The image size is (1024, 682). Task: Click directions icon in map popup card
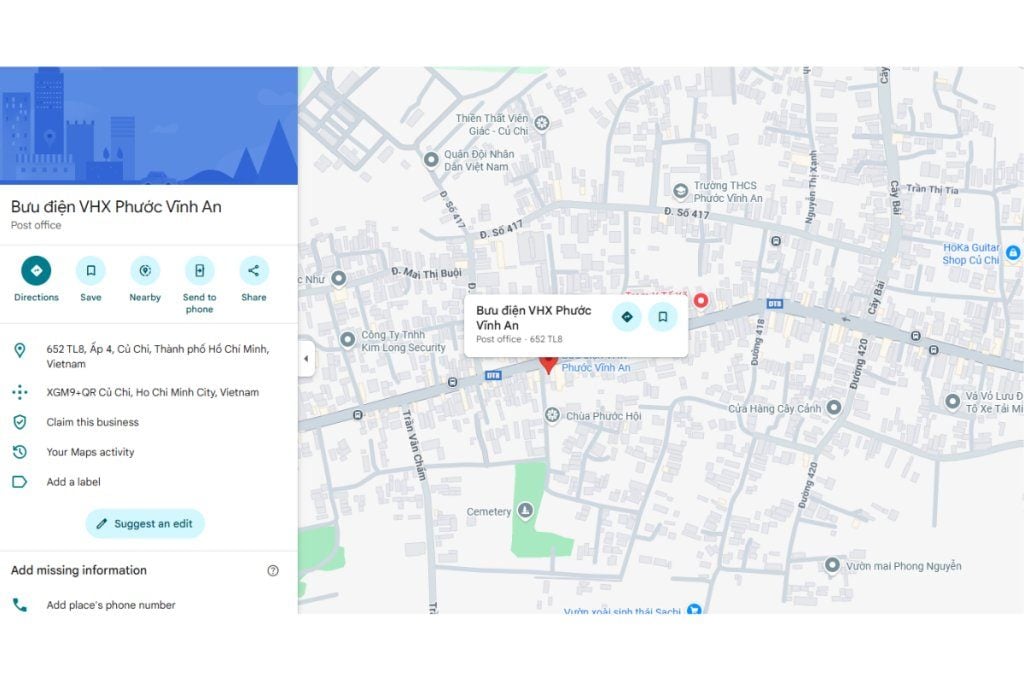pyautogui.click(x=627, y=317)
